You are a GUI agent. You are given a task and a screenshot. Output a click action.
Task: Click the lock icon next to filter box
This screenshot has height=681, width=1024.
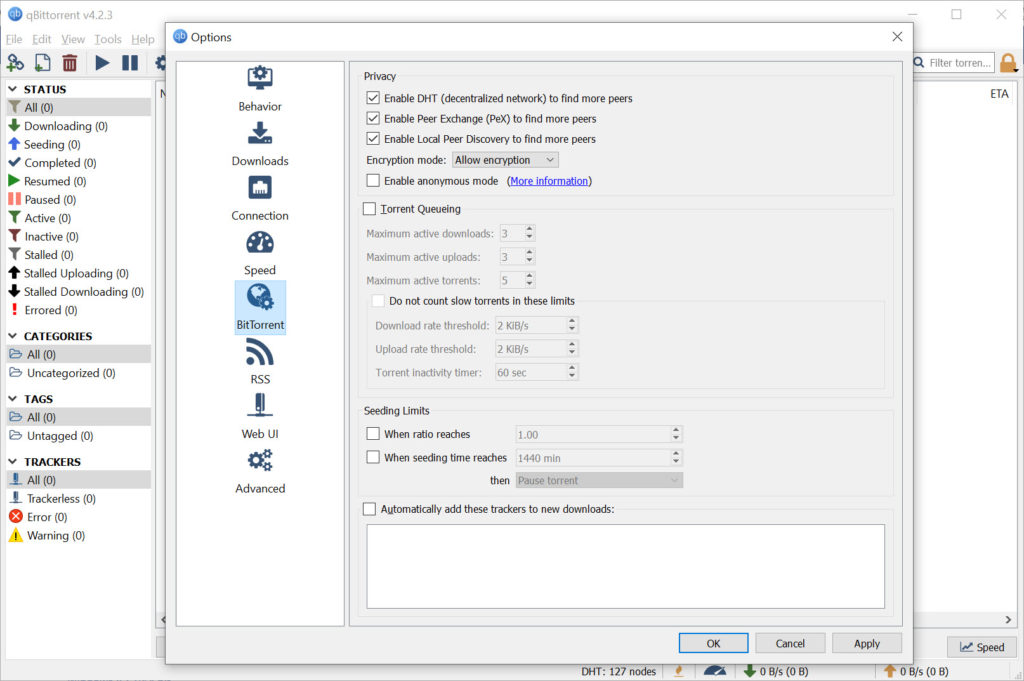coord(1008,63)
